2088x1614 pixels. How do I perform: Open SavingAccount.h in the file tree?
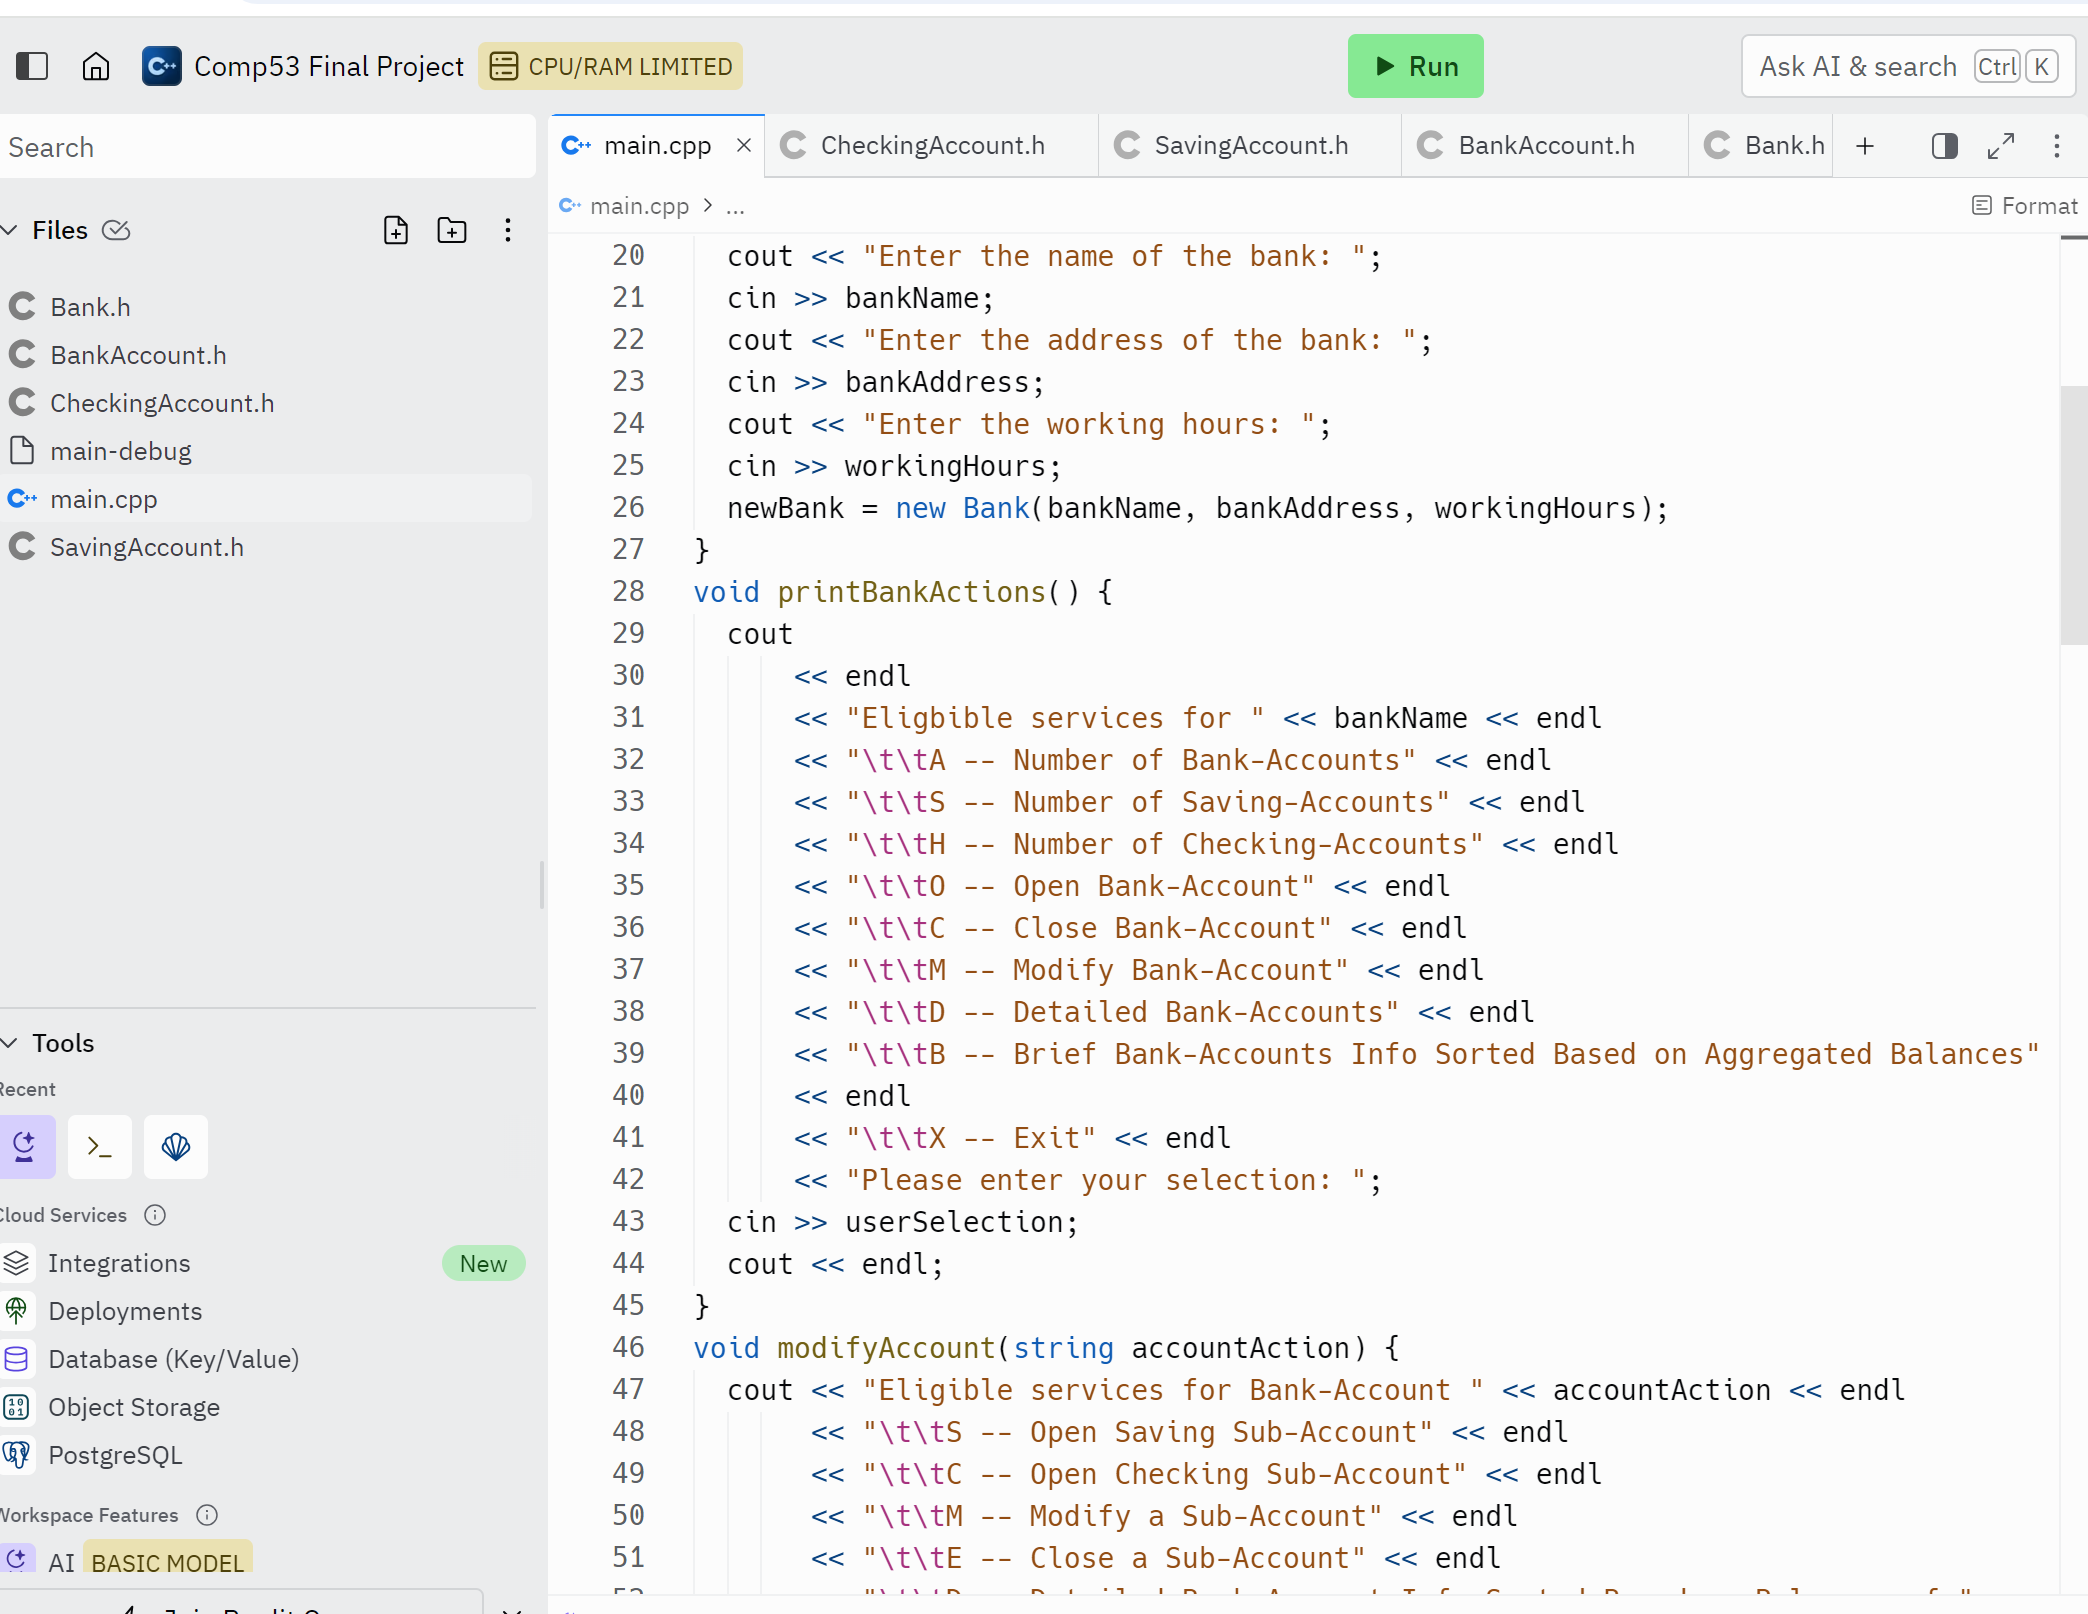pos(146,547)
